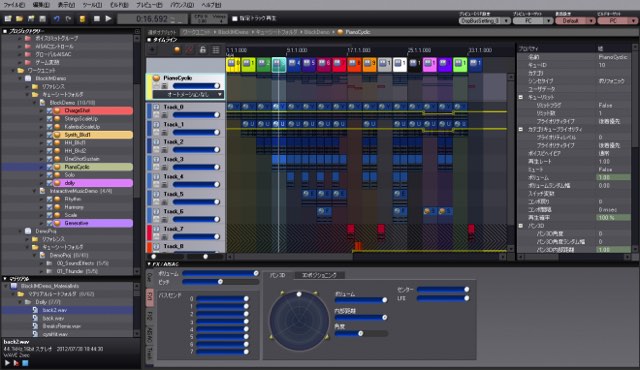Select the yellow block 0 marker
640x370 pixels.
[233, 64]
